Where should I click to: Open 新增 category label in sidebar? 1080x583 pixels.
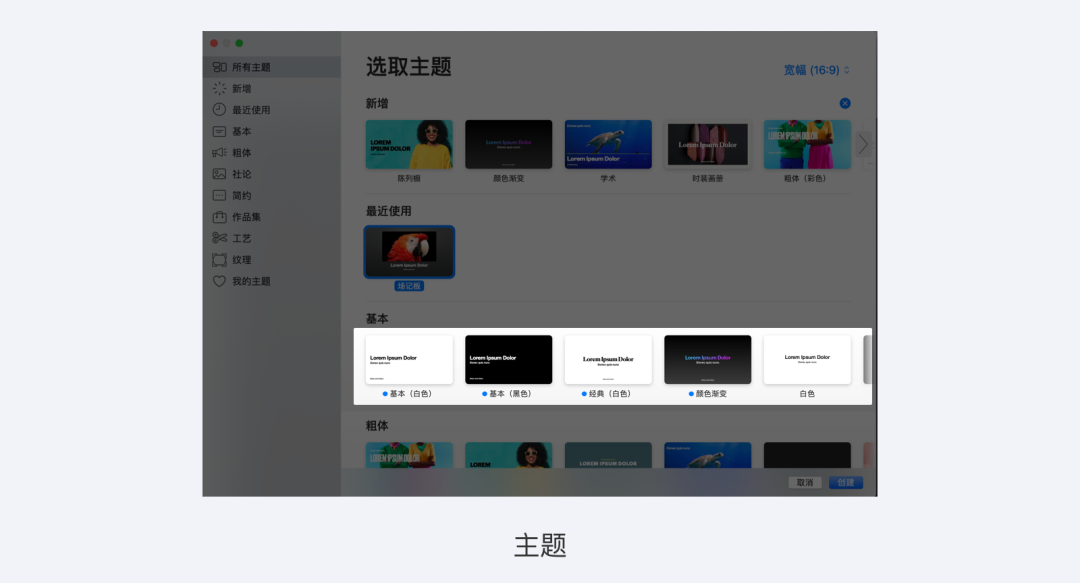tap(241, 88)
